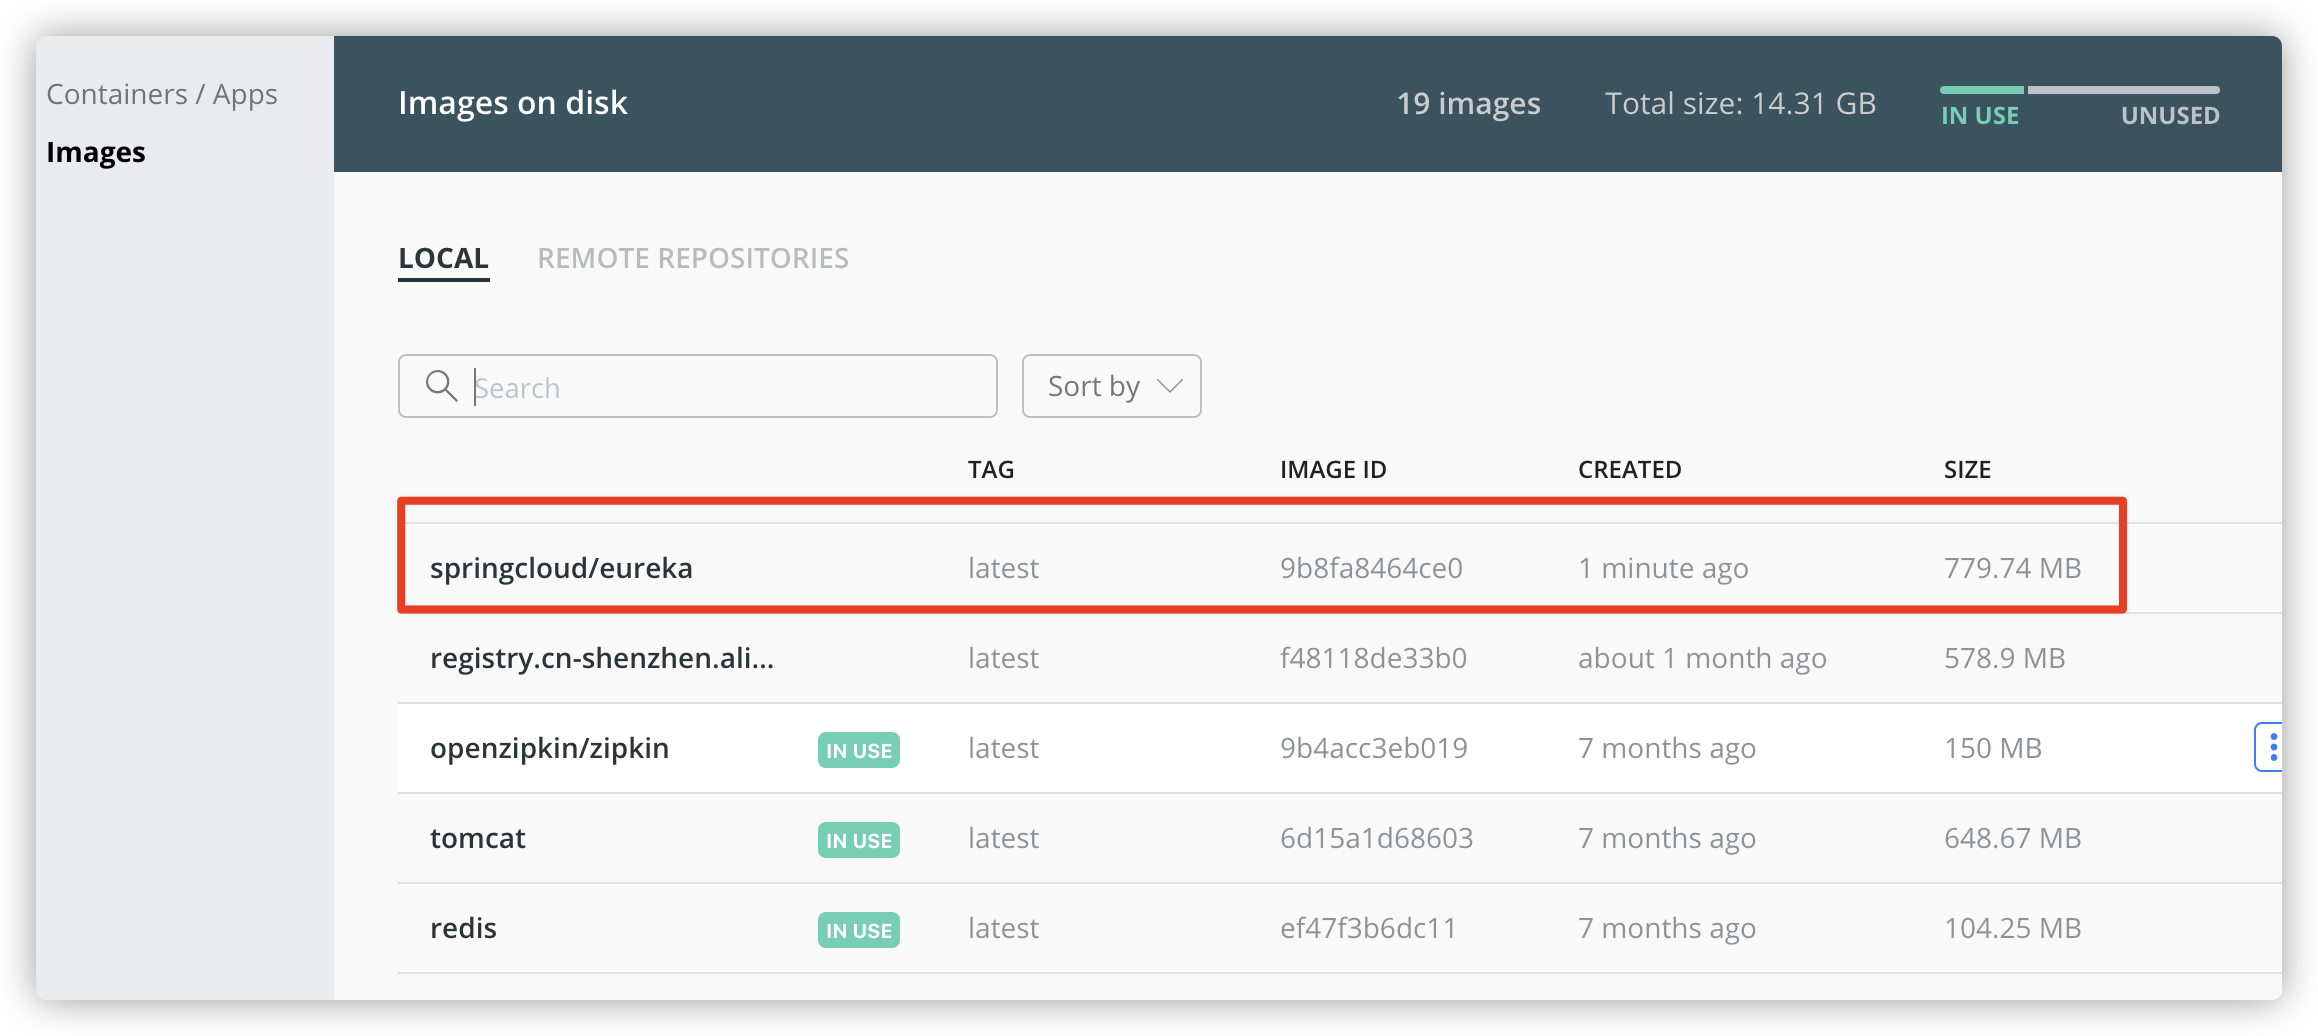2318x1036 pixels.
Task: Open the three-dot menu on zipkin row
Action: (2272, 747)
